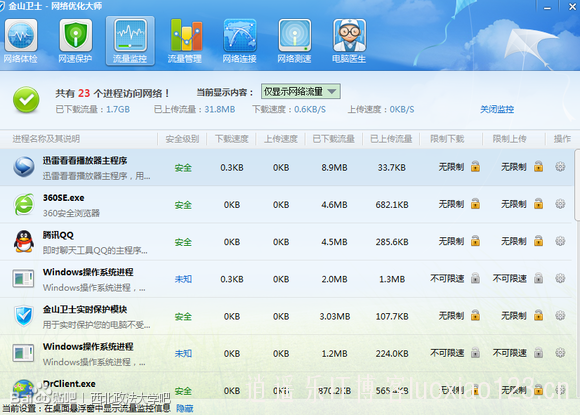
Task: Open 网络体检 network checkup tool
Action: click(20, 41)
